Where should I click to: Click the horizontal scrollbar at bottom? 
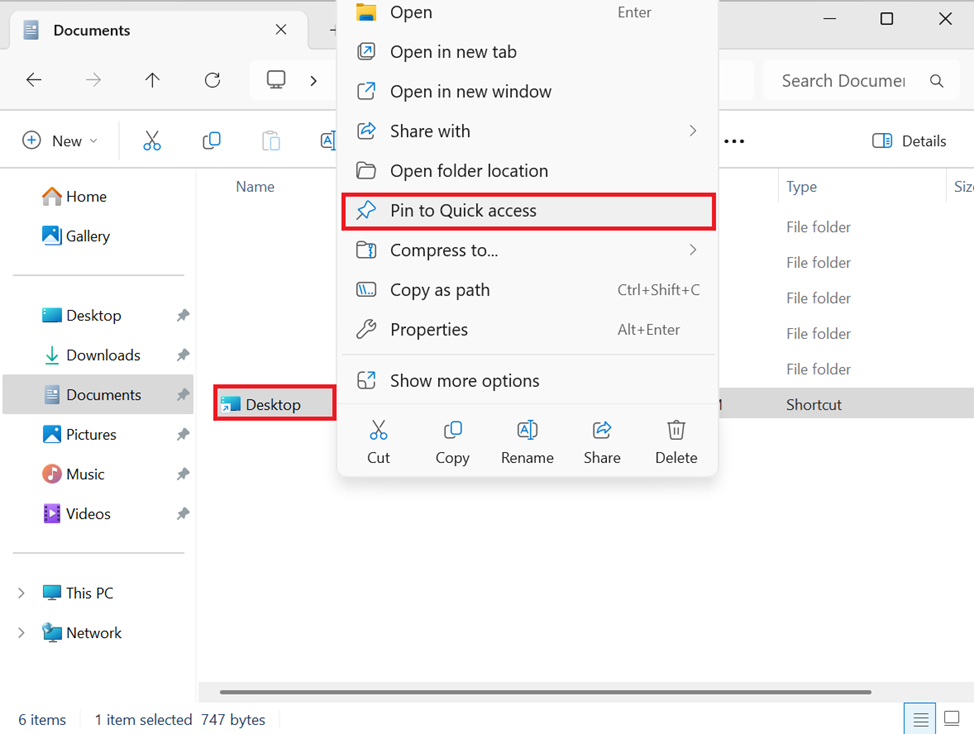pos(545,691)
